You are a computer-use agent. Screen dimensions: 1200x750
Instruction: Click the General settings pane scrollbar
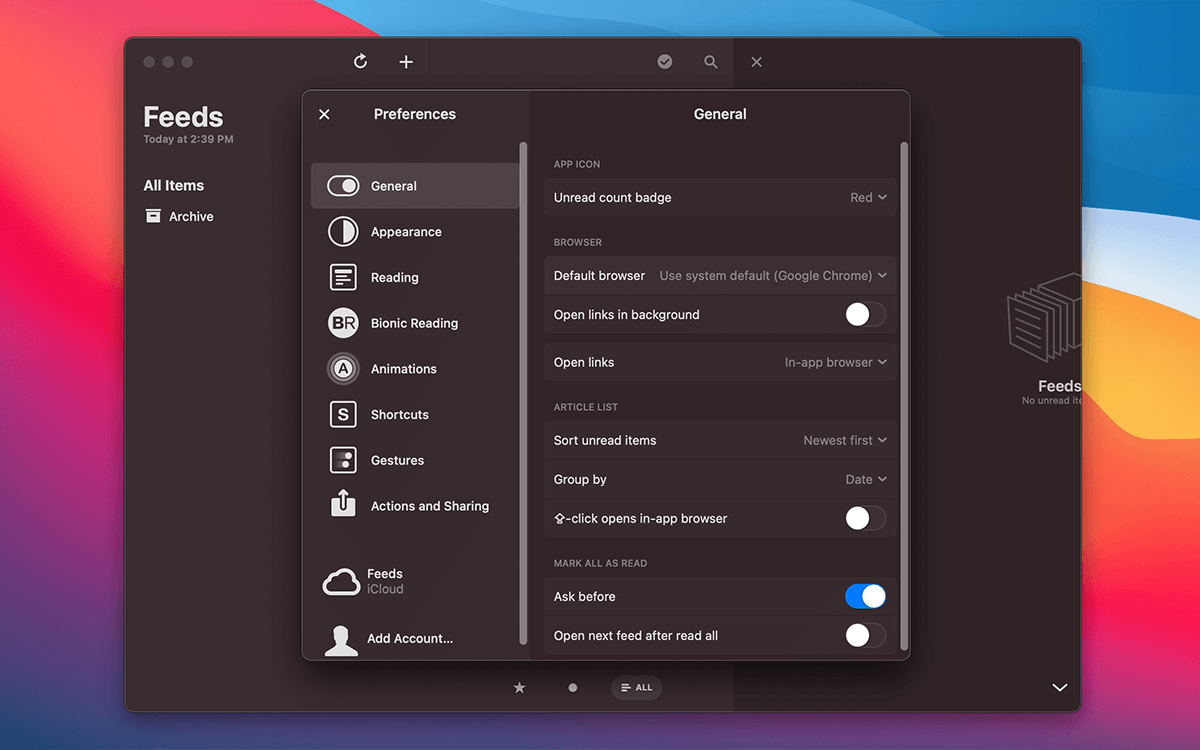click(904, 395)
